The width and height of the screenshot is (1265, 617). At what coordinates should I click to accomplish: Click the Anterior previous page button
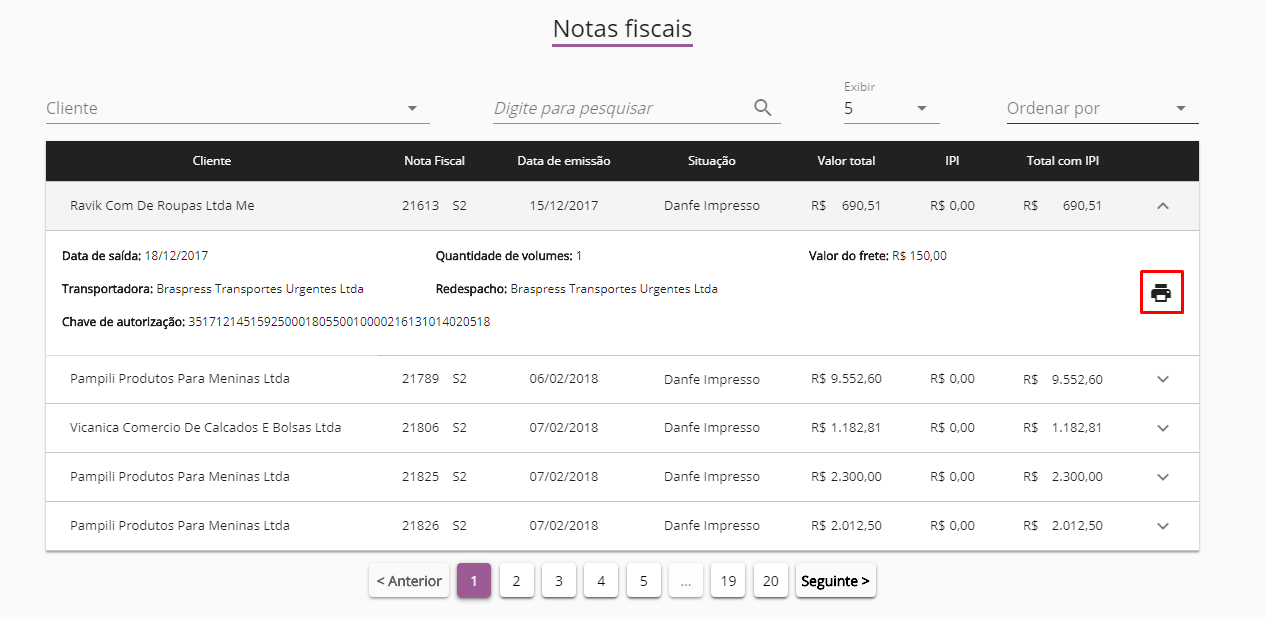pos(408,581)
